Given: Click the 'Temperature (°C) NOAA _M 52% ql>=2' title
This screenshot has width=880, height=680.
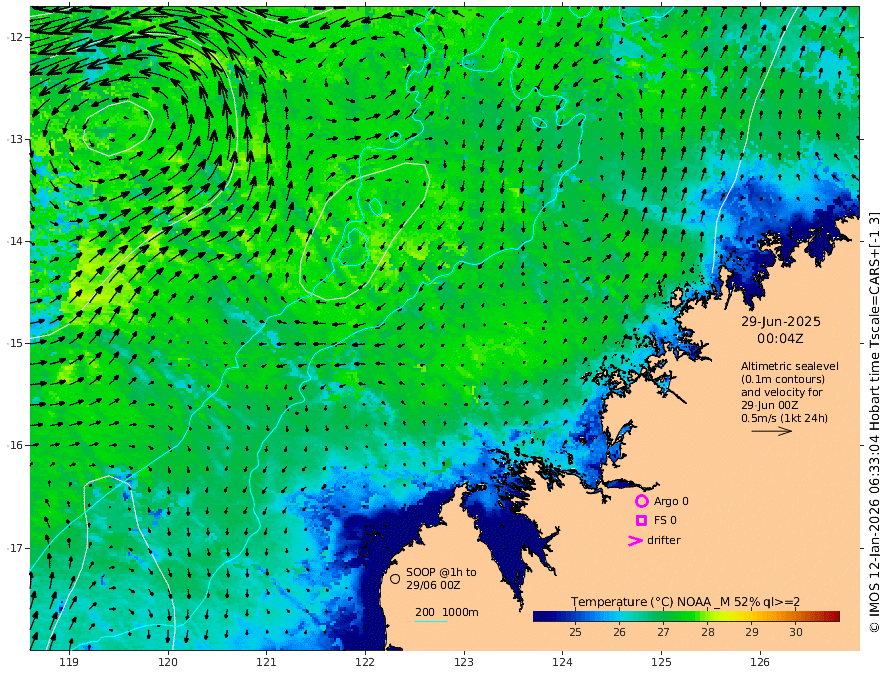Looking at the screenshot, I should [685, 602].
